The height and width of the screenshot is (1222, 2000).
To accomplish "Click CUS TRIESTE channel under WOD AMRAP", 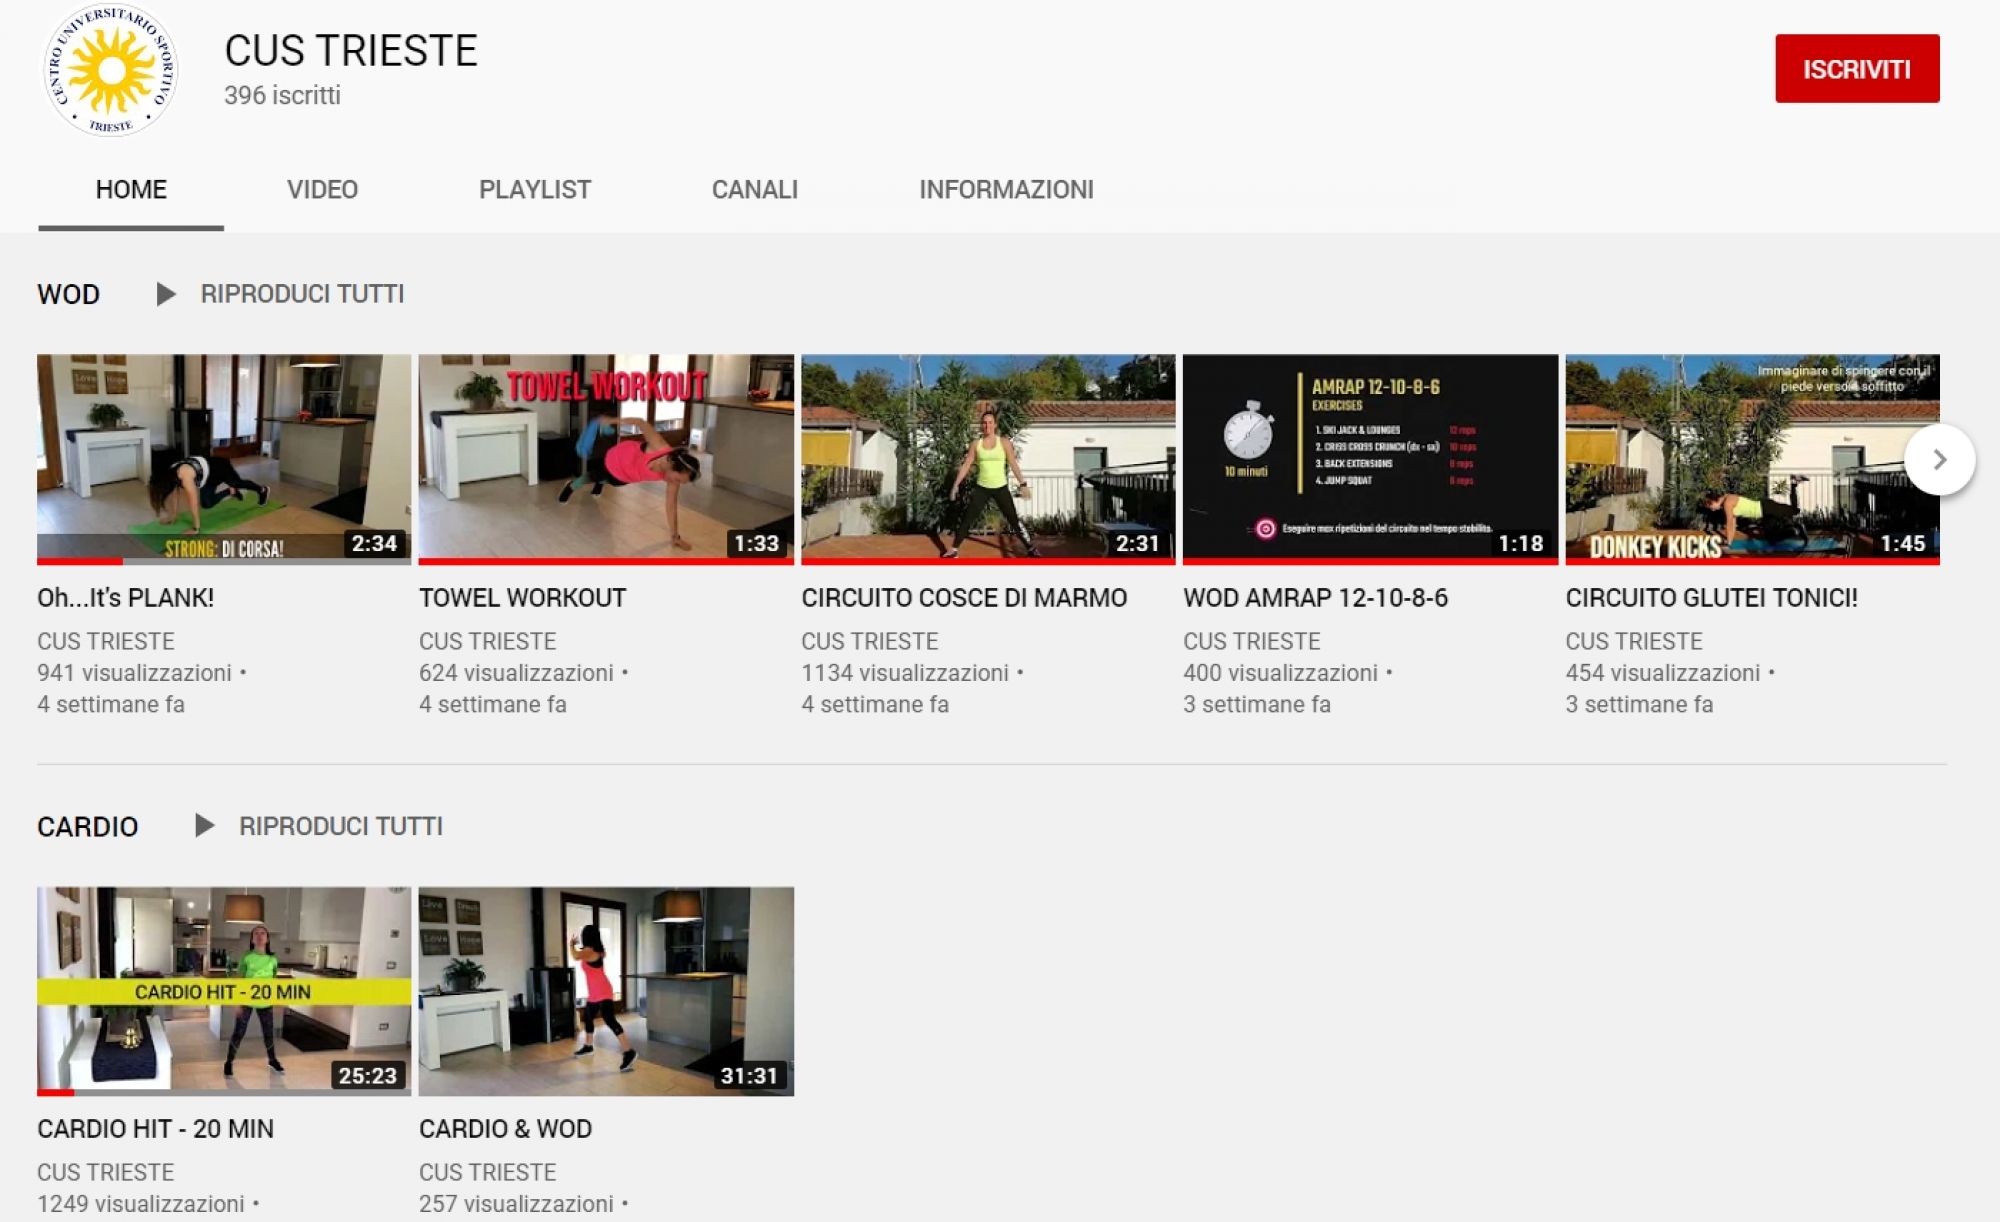I will tap(1251, 641).
